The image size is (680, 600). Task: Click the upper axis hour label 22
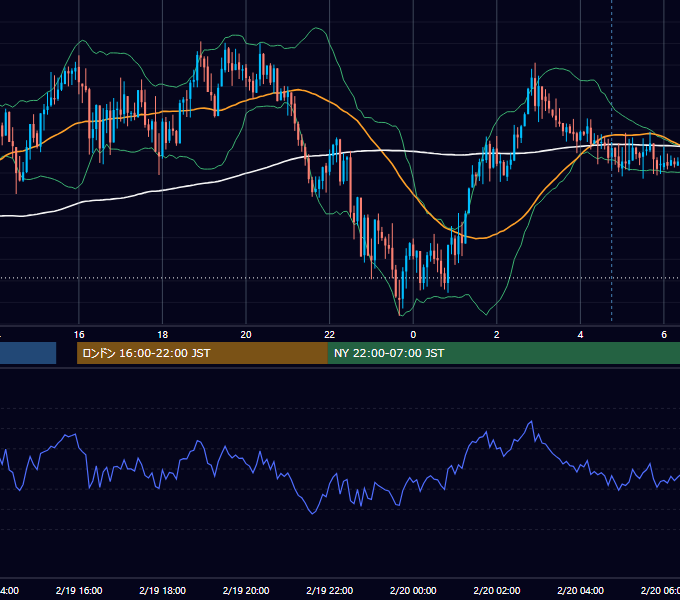pyautogui.click(x=330, y=335)
